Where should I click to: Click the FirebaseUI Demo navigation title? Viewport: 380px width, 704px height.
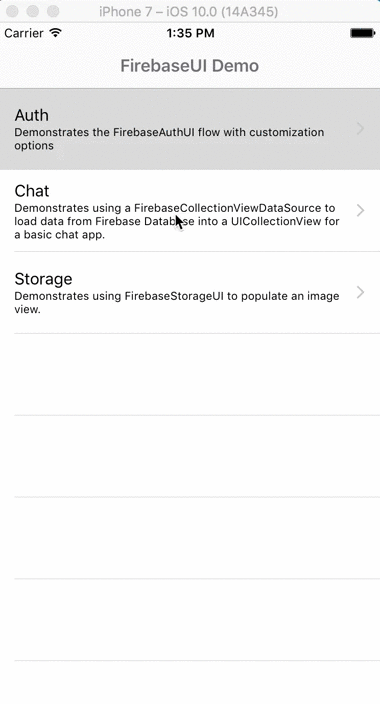(190, 66)
